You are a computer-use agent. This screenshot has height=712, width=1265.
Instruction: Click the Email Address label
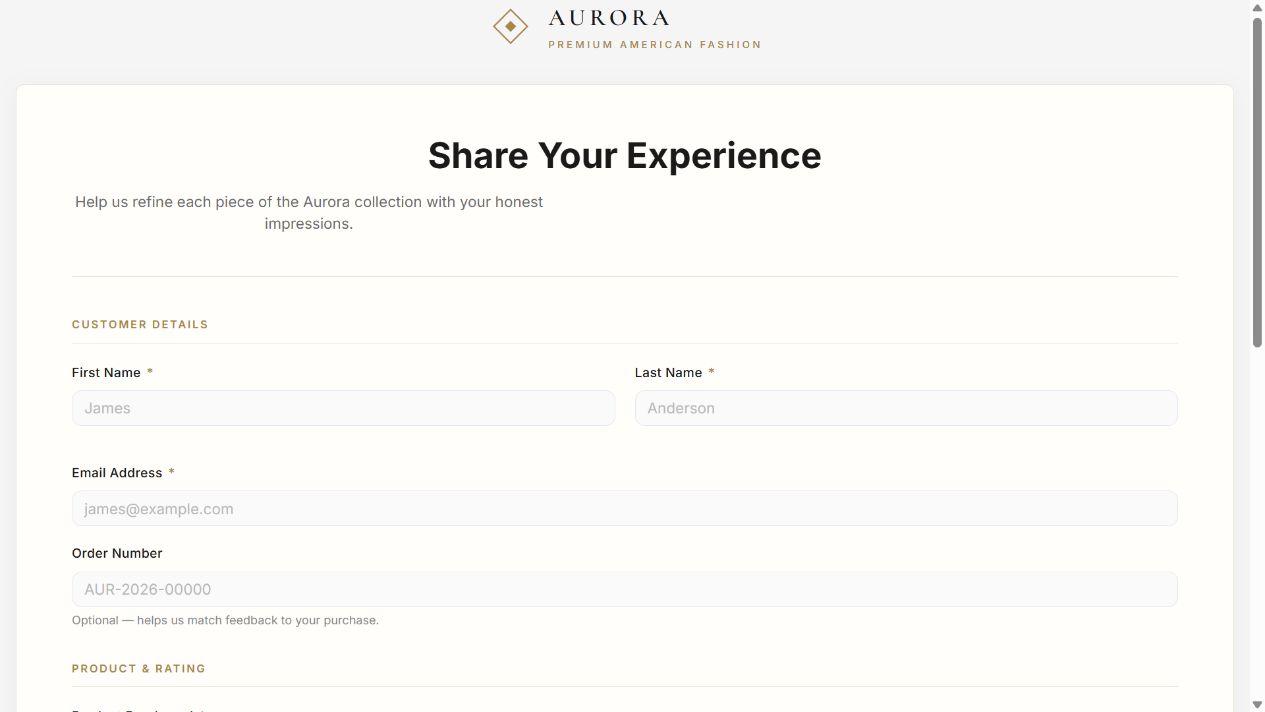coord(117,473)
